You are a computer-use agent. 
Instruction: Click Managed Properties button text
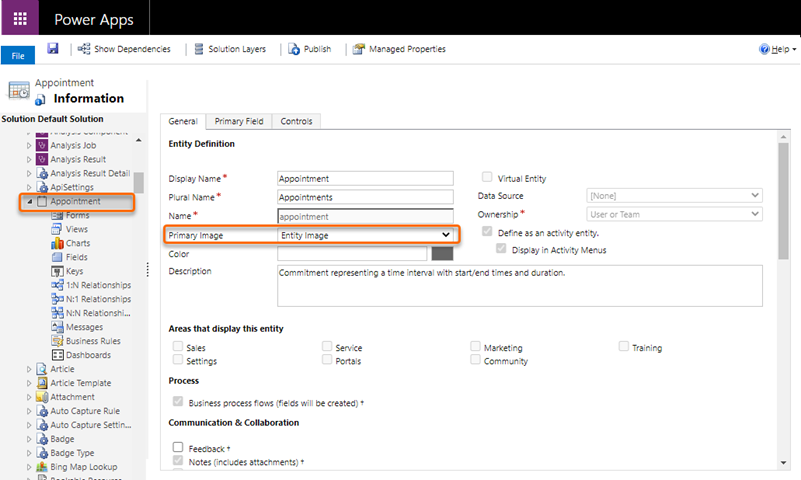407,49
